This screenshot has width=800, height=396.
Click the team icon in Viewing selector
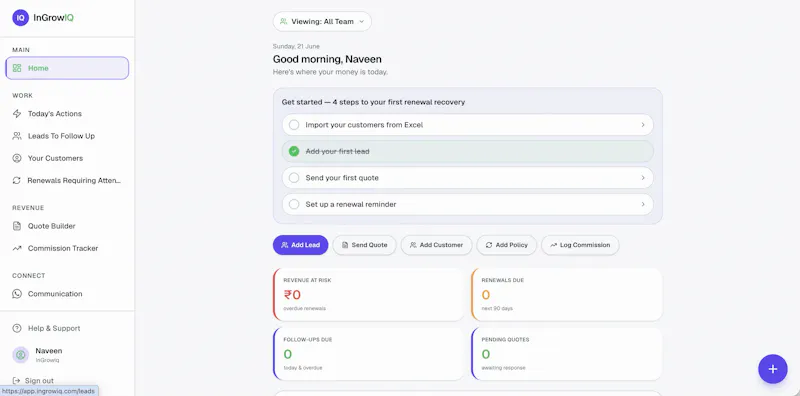(284, 21)
